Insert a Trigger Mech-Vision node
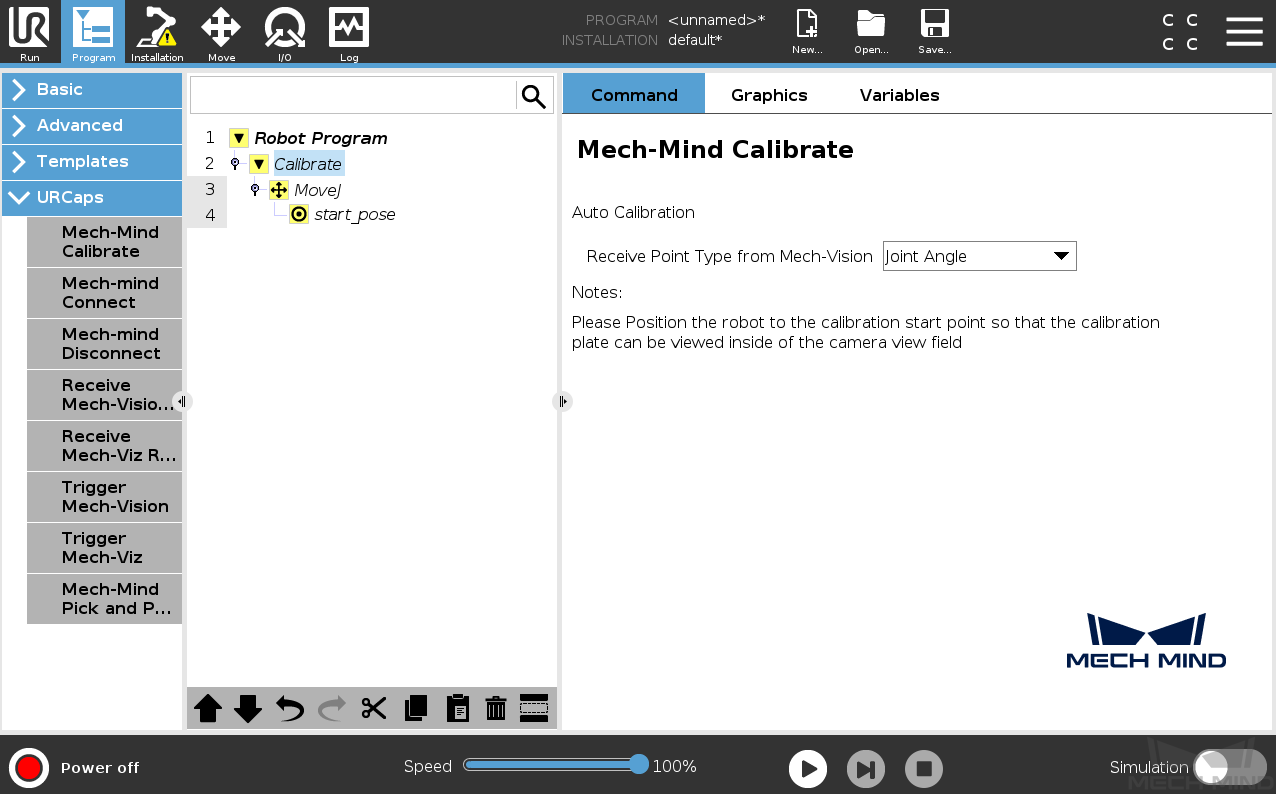Image resolution: width=1276 pixels, height=794 pixels. [104, 497]
